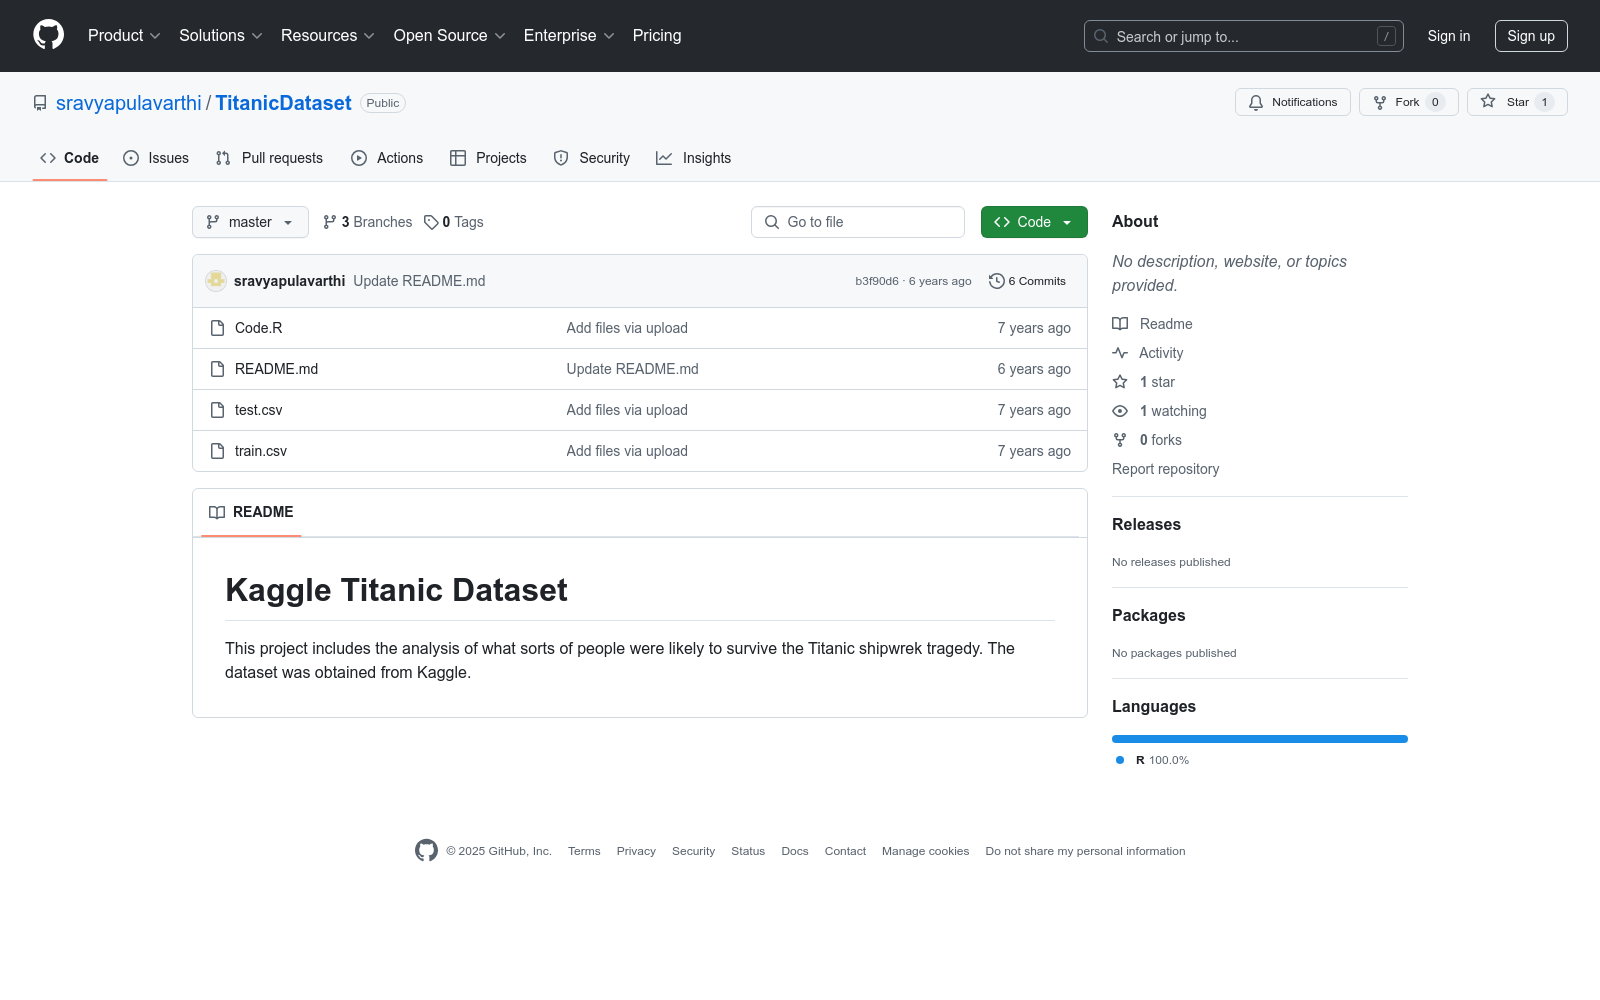Viewport: 1600px width, 1000px height.
Task: Click the repository icon beside sravyapulavarthi
Action: tap(40, 103)
